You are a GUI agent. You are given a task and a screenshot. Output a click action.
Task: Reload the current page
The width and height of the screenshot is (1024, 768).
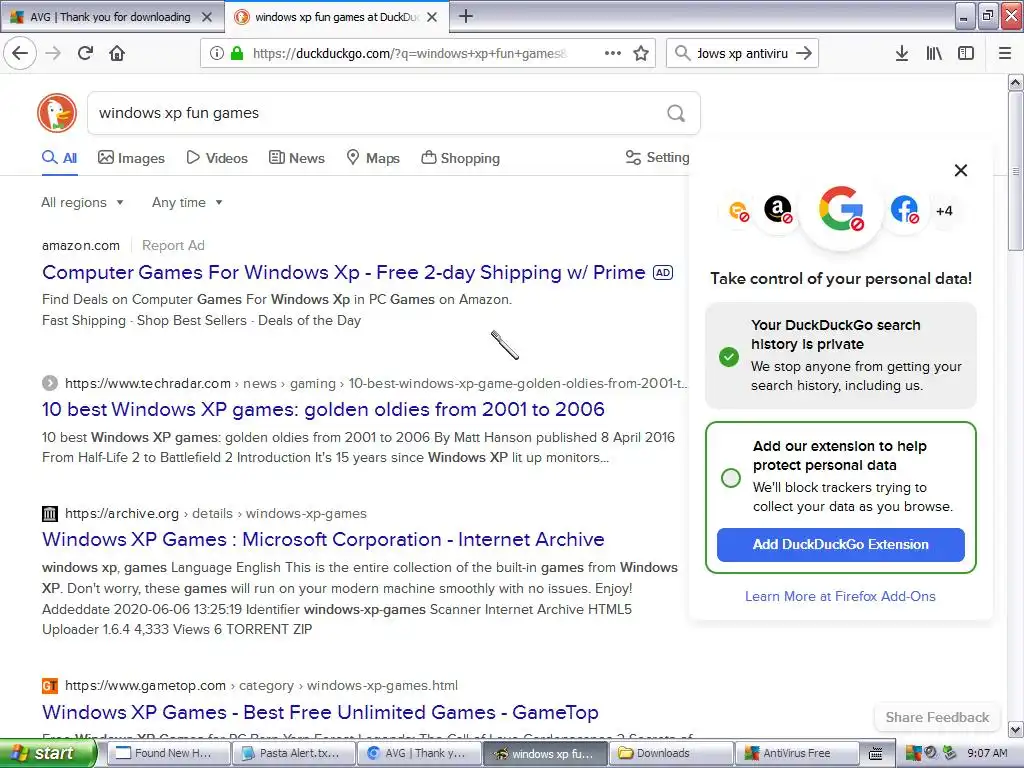click(x=86, y=53)
